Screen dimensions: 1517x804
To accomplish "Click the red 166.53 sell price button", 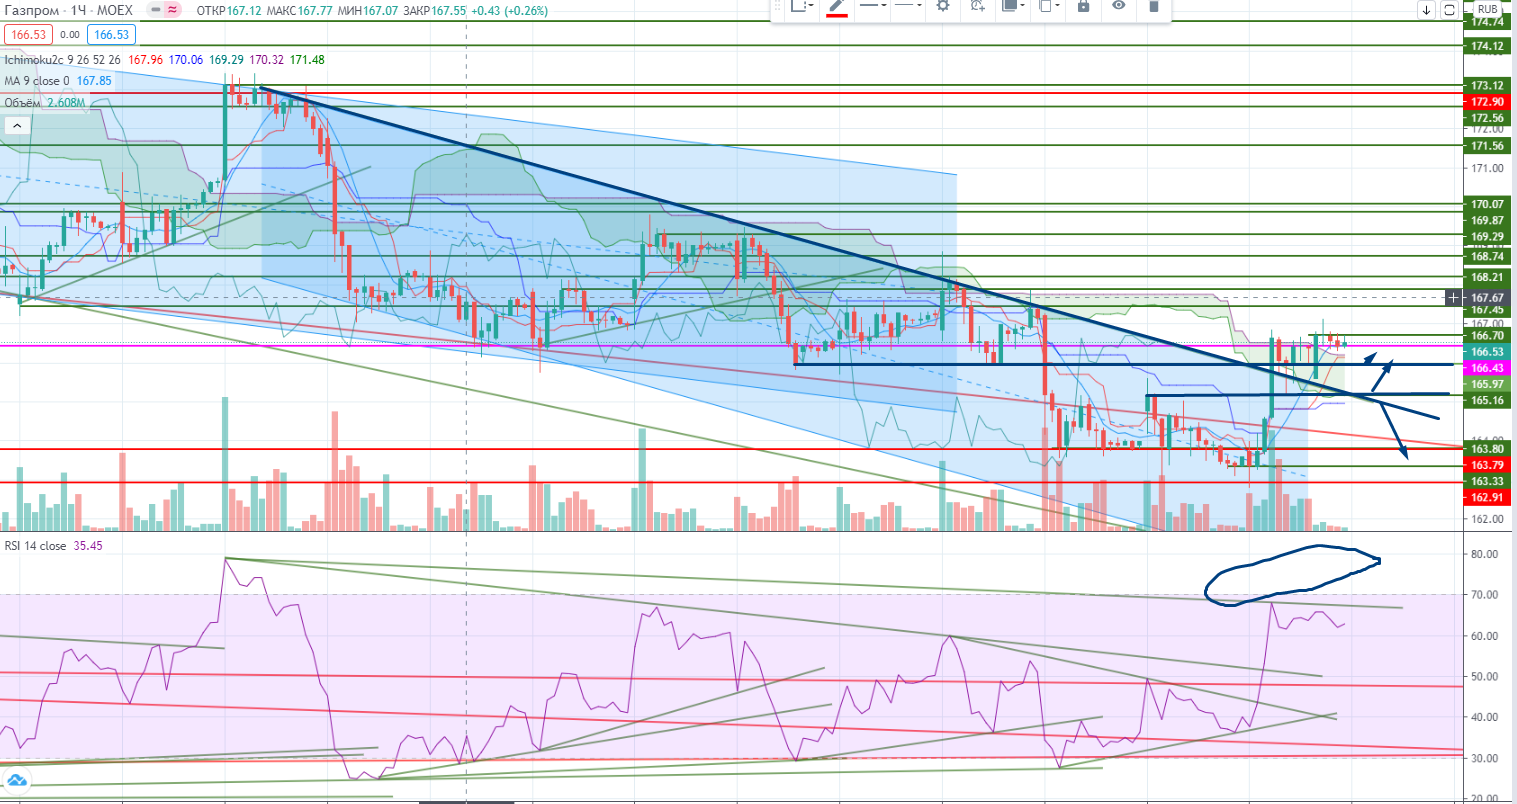I will [x=27, y=35].
